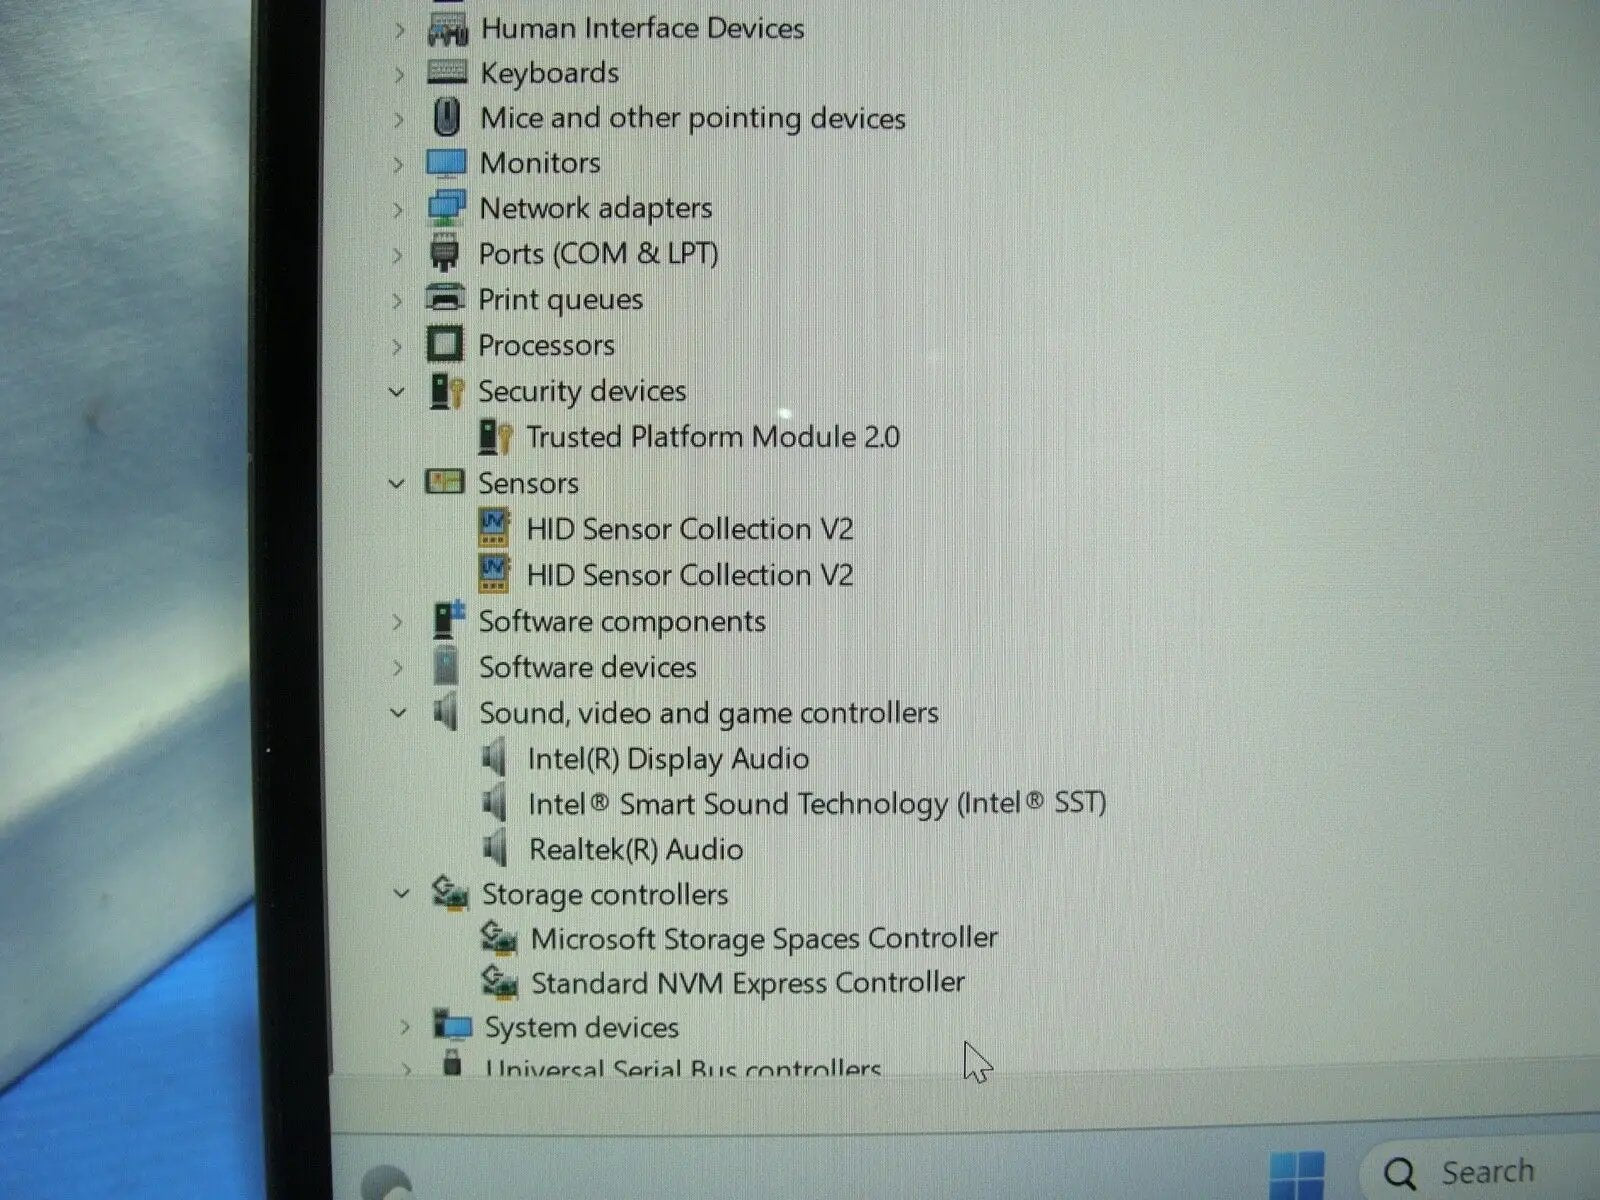Open the Windows Start menu
This screenshot has width=1600, height=1200.
[1297, 1175]
